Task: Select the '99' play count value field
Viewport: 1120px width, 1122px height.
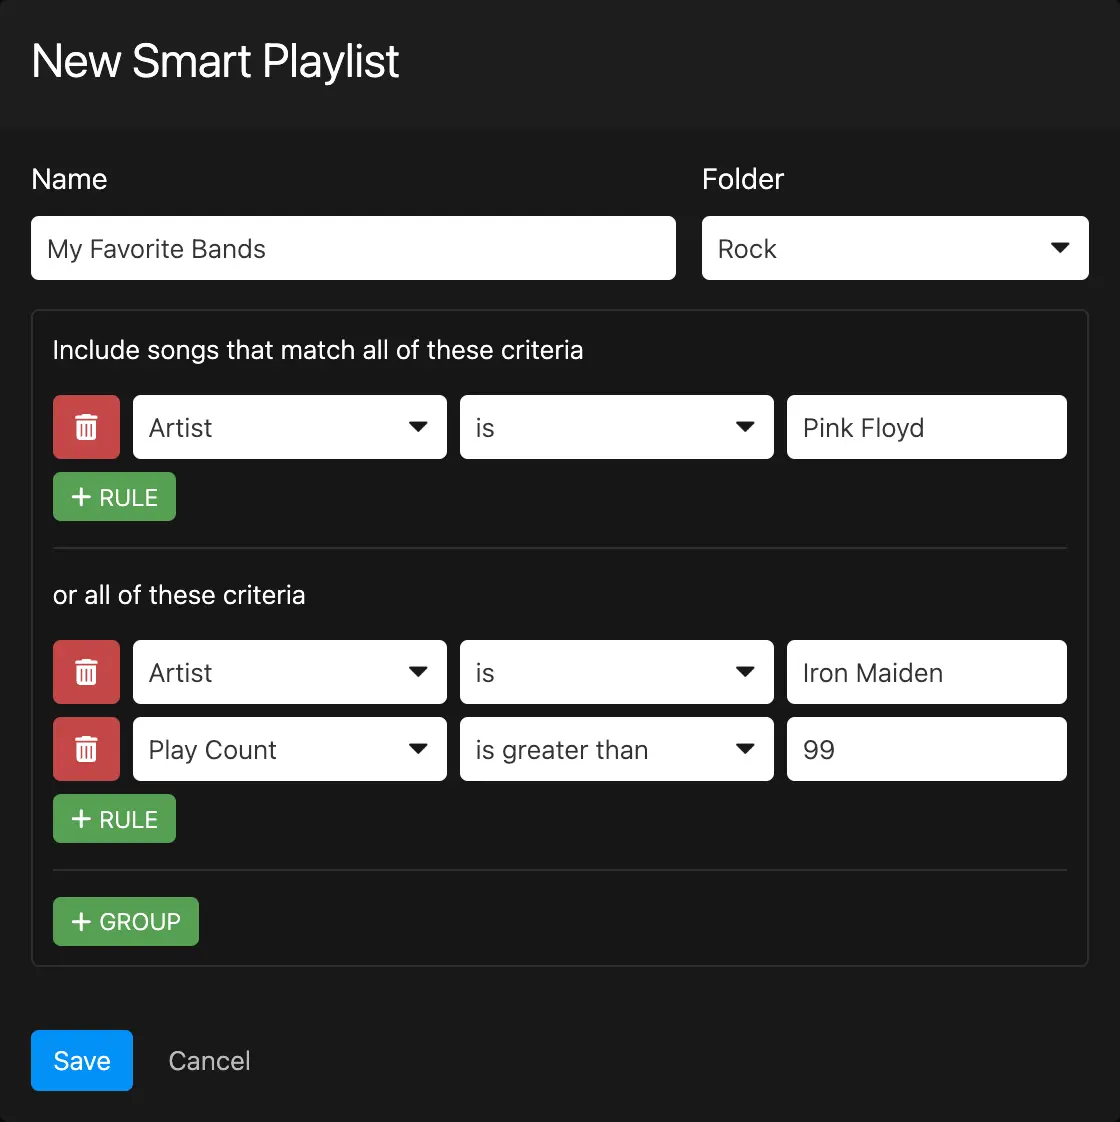Action: click(x=926, y=749)
